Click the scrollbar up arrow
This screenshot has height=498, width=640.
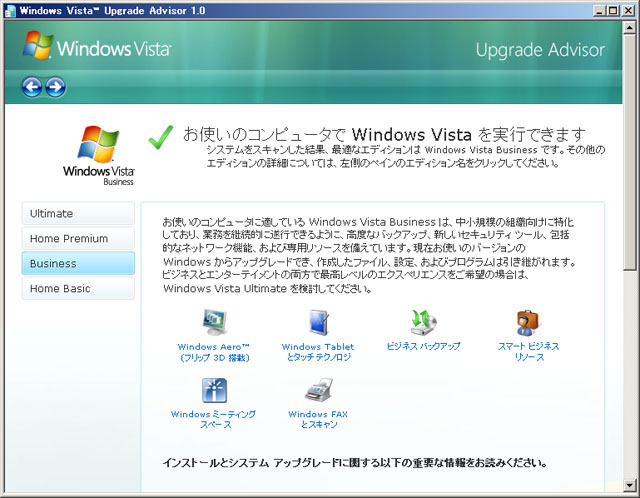point(629,27)
